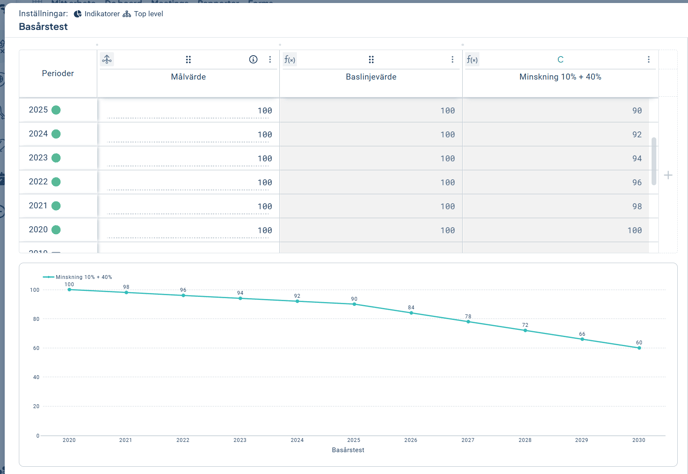This screenshot has width=688, height=474.
Task: Toggle the green status dot for 2023
Action: [x=56, y=158]
